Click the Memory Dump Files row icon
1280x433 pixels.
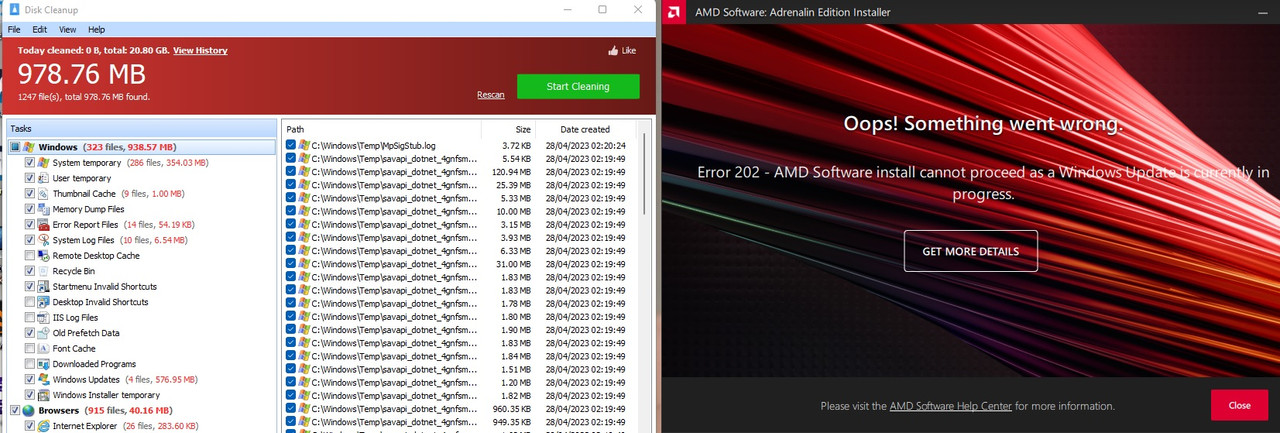(44, 209)
